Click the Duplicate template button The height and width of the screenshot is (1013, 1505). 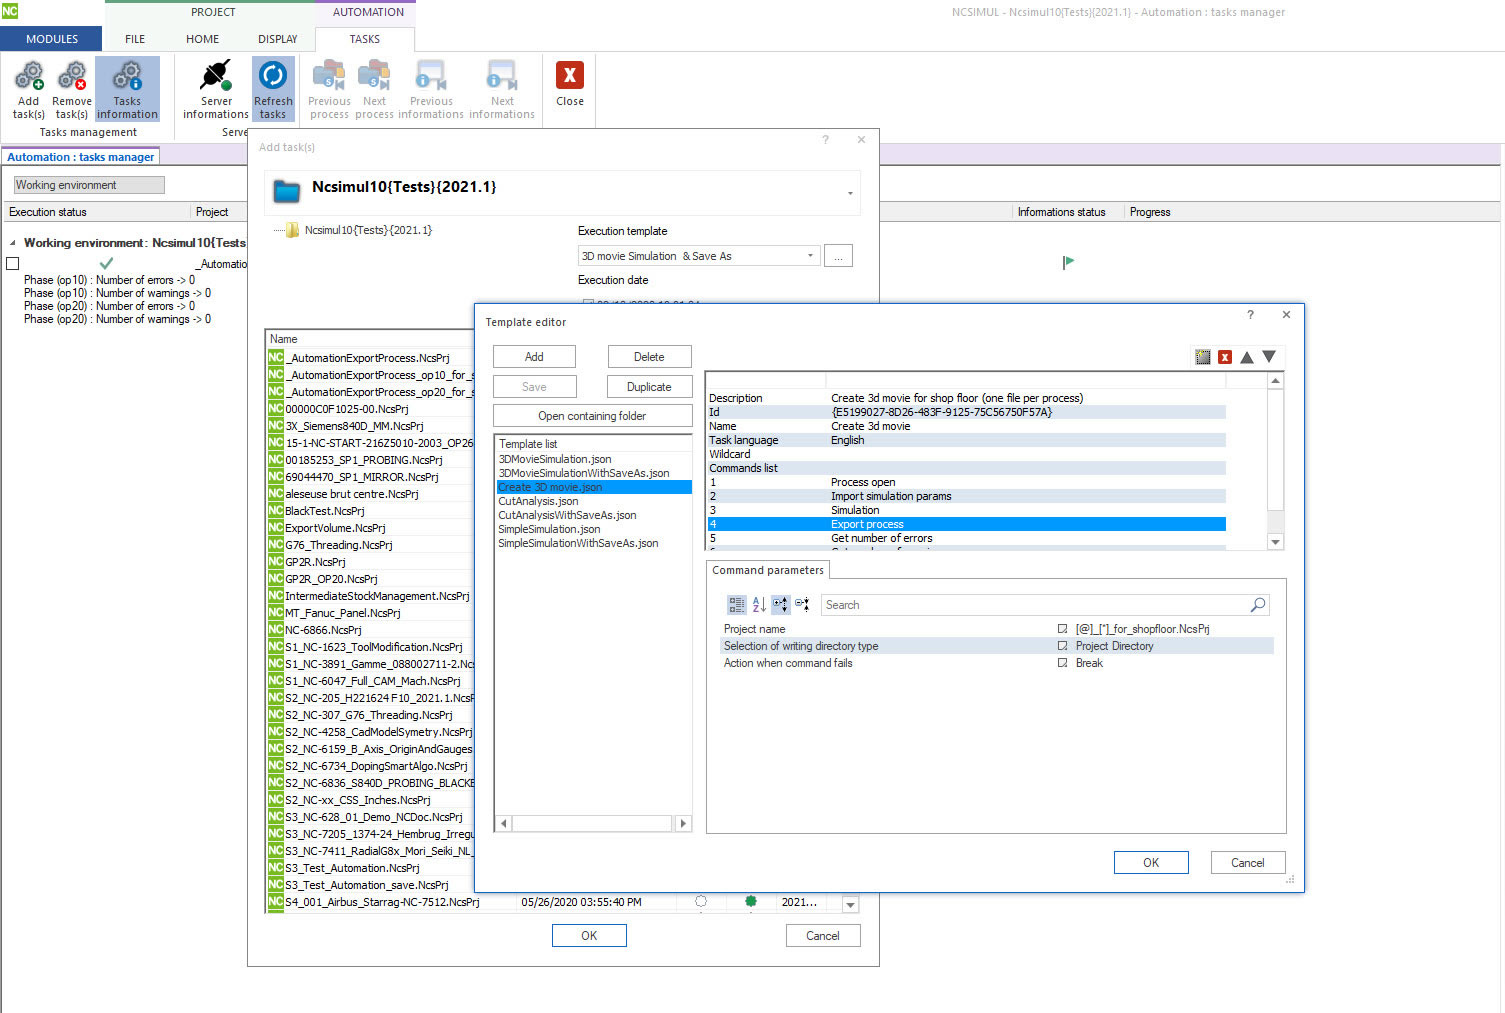tap(649, 387)
